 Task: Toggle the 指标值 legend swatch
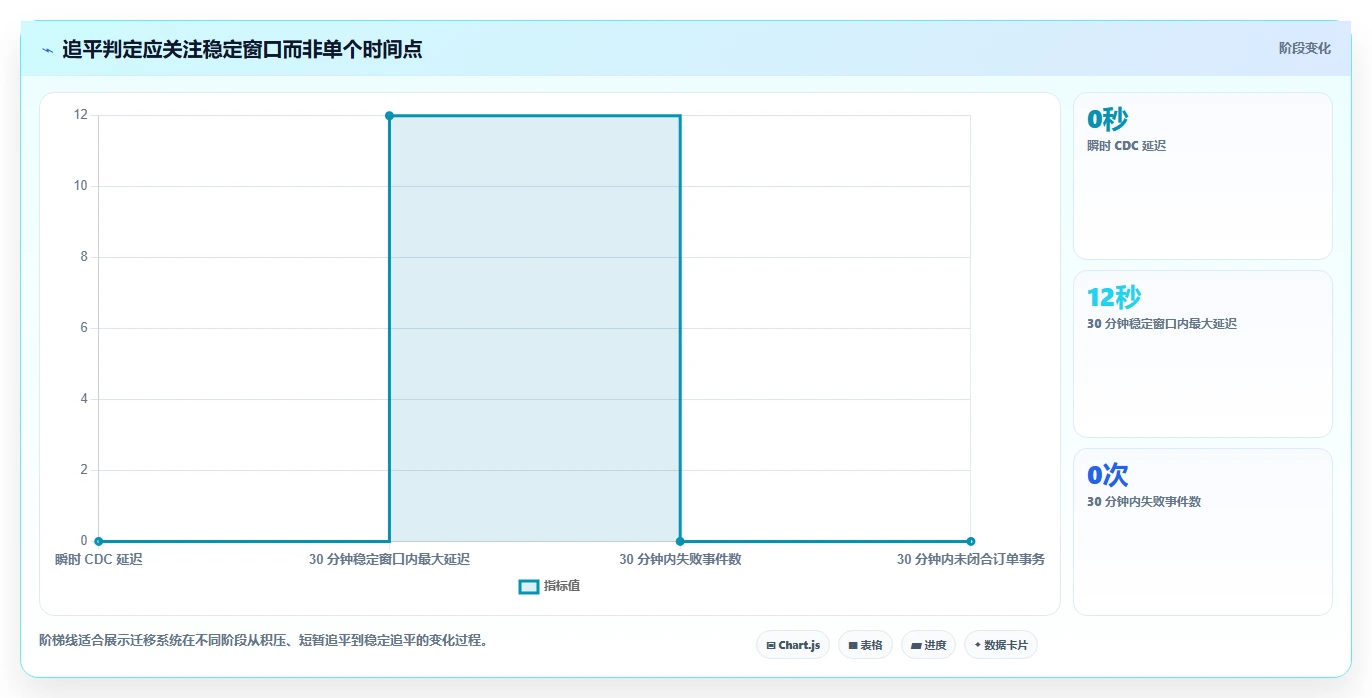[x=529, y=586]
